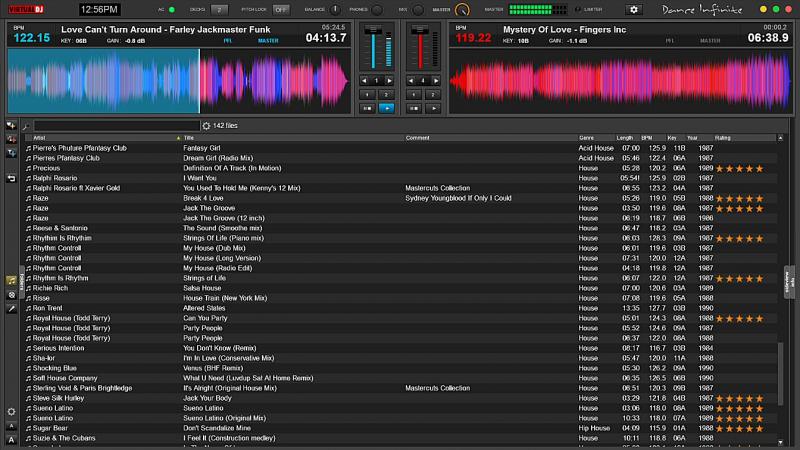Click the blue add-filter folder sidebar icon

point(11,153)
